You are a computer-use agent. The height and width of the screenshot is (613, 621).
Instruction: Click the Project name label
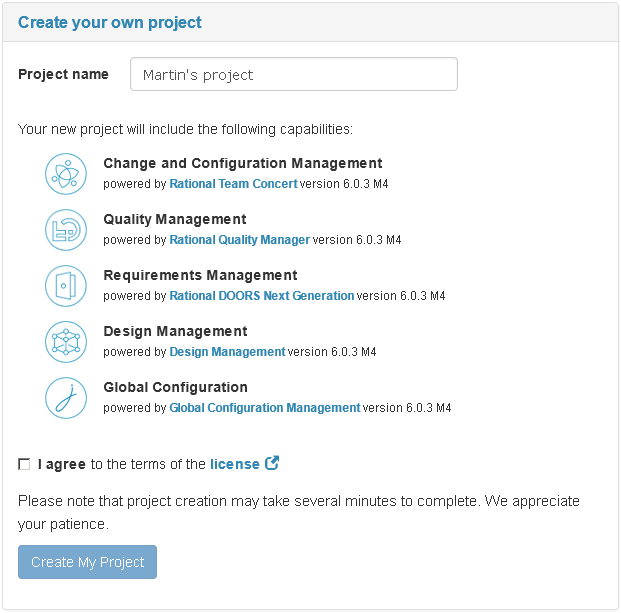[x=63, y=74]
